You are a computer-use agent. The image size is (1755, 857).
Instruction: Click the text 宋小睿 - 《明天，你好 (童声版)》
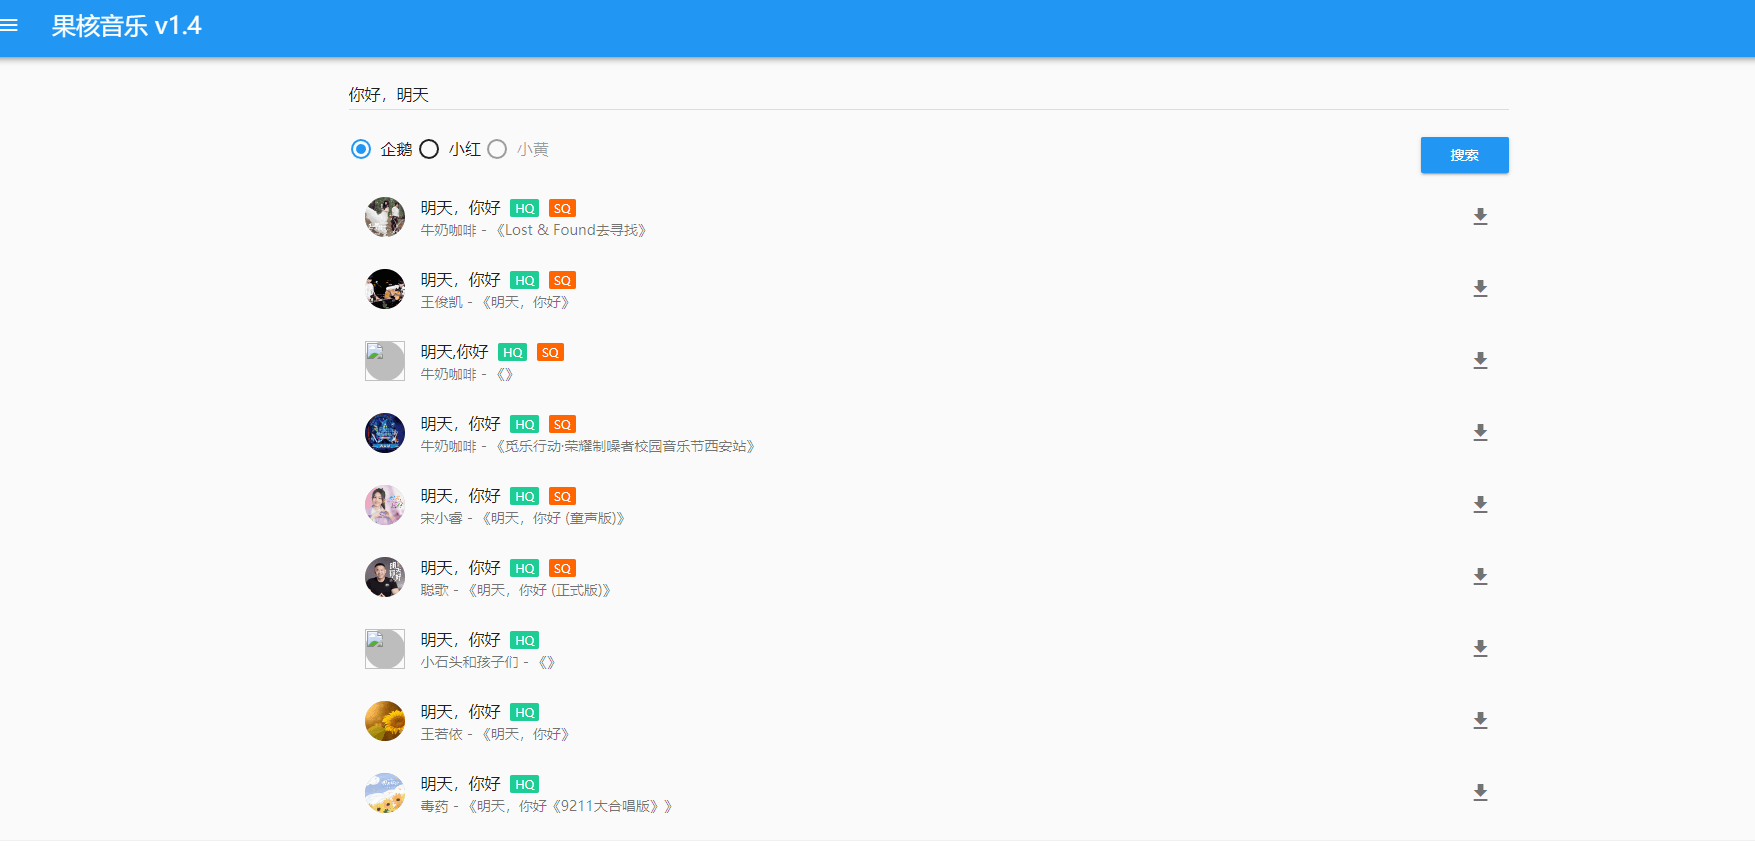[523, 518]
